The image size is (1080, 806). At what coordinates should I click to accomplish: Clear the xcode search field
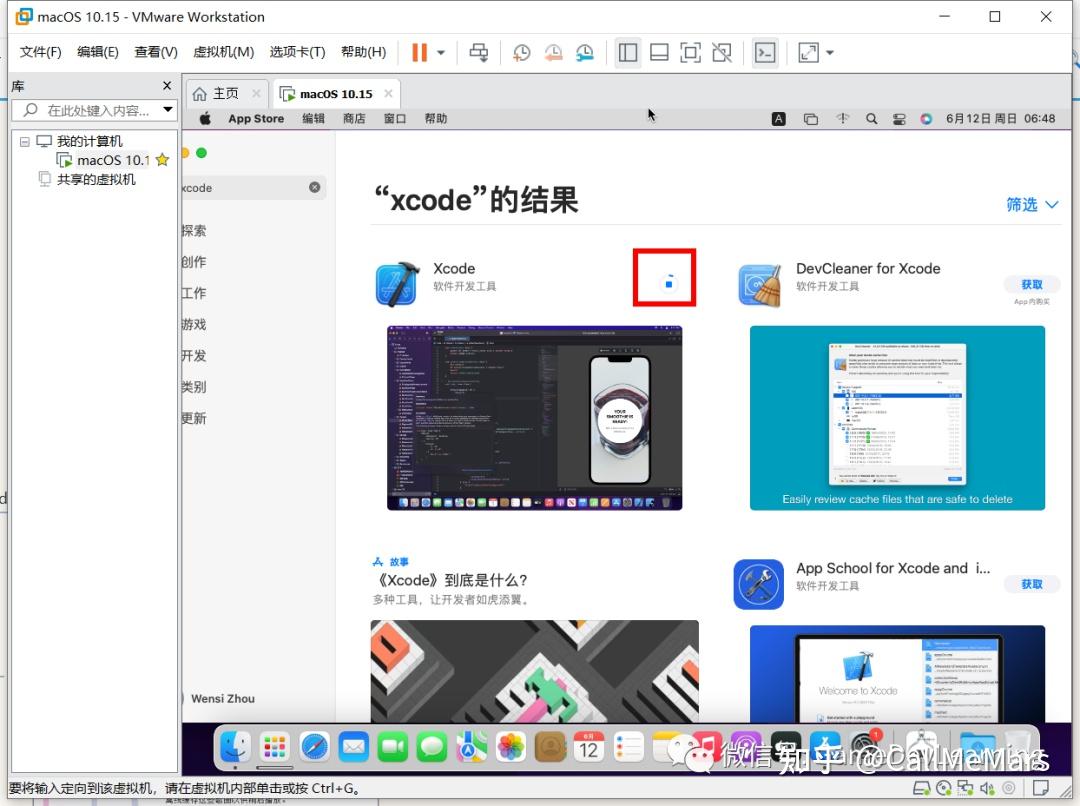[314, 187]
